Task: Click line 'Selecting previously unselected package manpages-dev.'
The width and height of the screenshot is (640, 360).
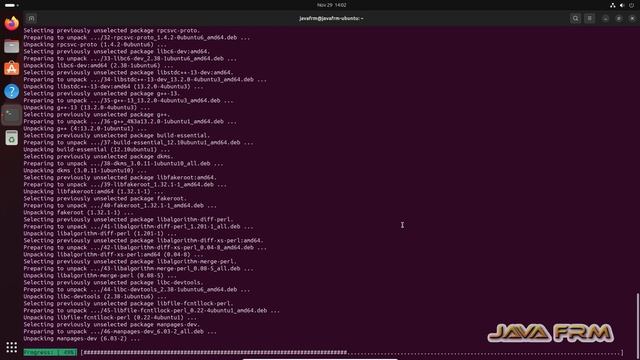Action: 112,324
